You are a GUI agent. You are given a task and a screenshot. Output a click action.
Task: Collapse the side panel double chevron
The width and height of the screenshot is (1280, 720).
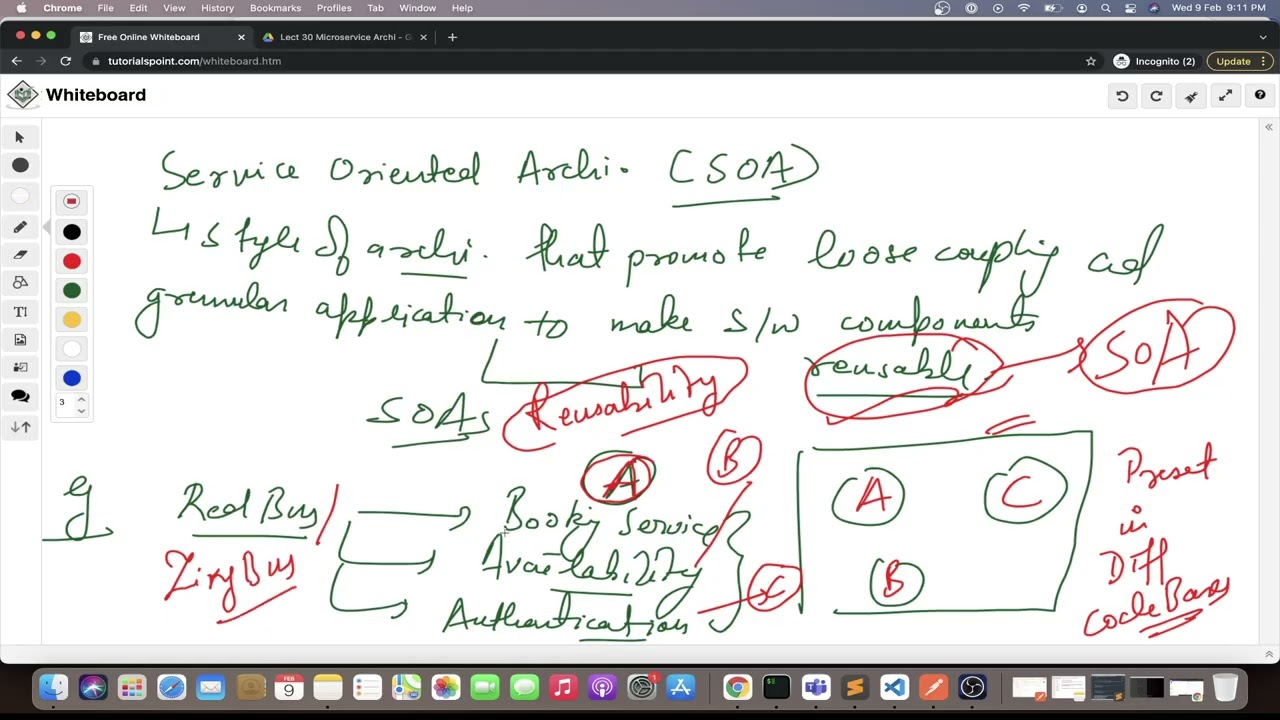(x=1268, y=127)
